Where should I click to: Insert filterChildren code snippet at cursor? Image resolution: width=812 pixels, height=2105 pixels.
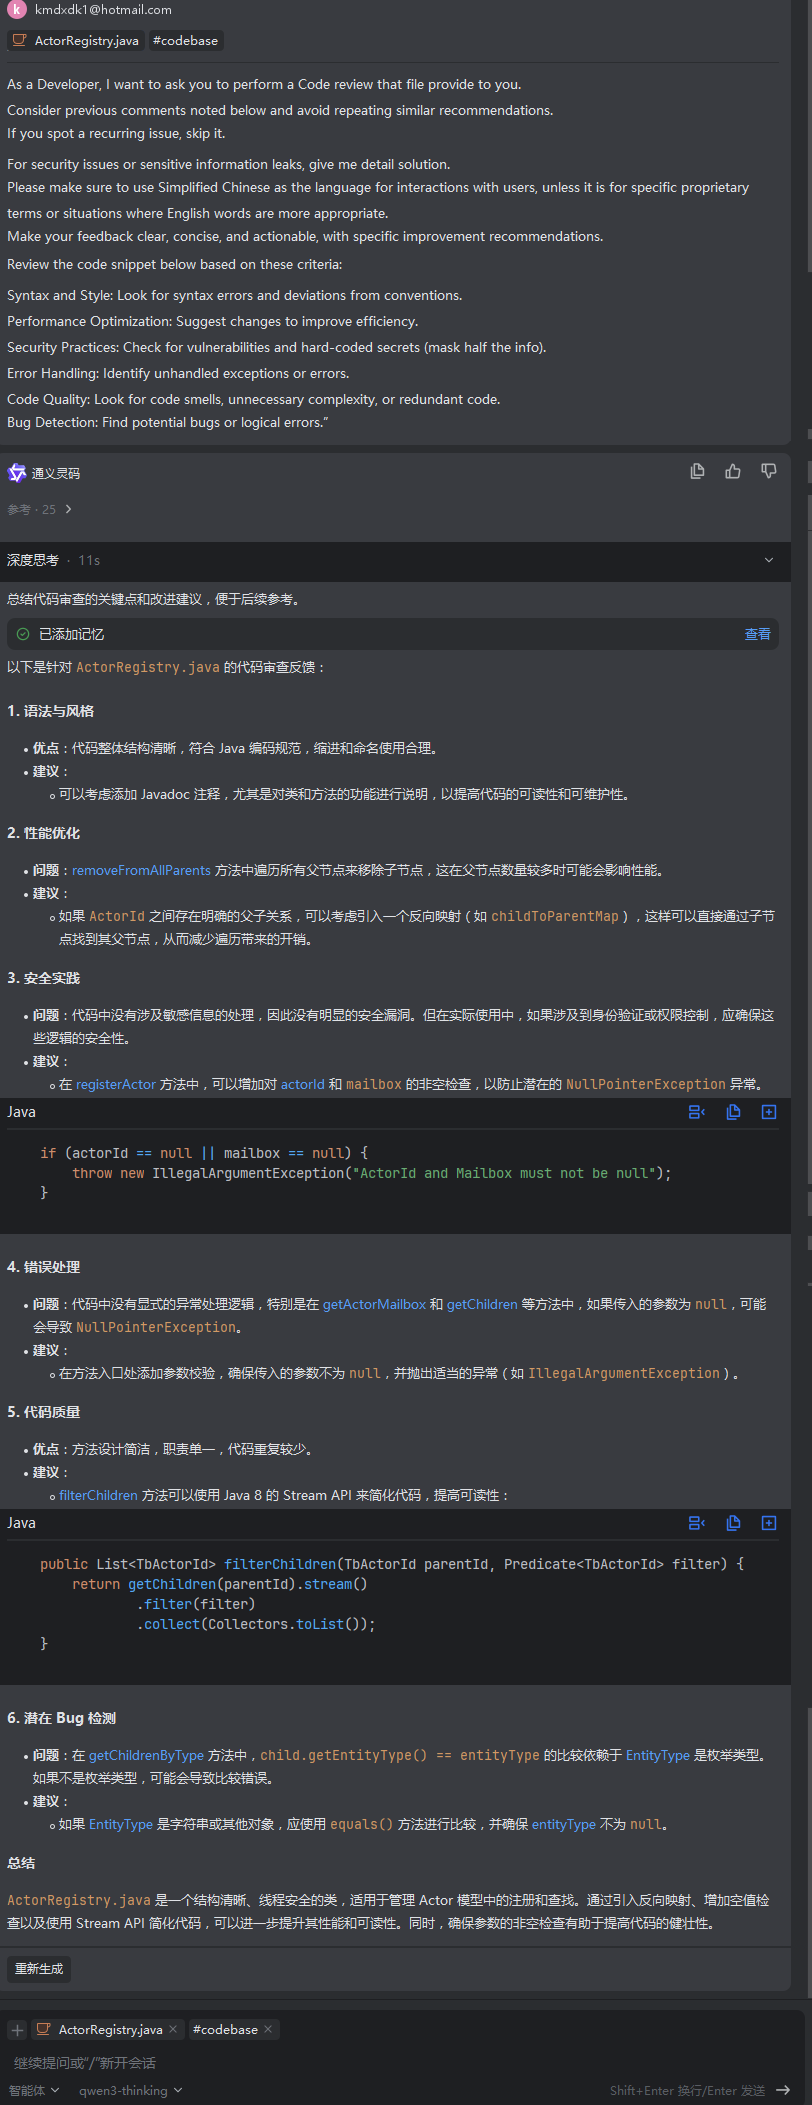pyautogui.click(x=697, y=1523)
